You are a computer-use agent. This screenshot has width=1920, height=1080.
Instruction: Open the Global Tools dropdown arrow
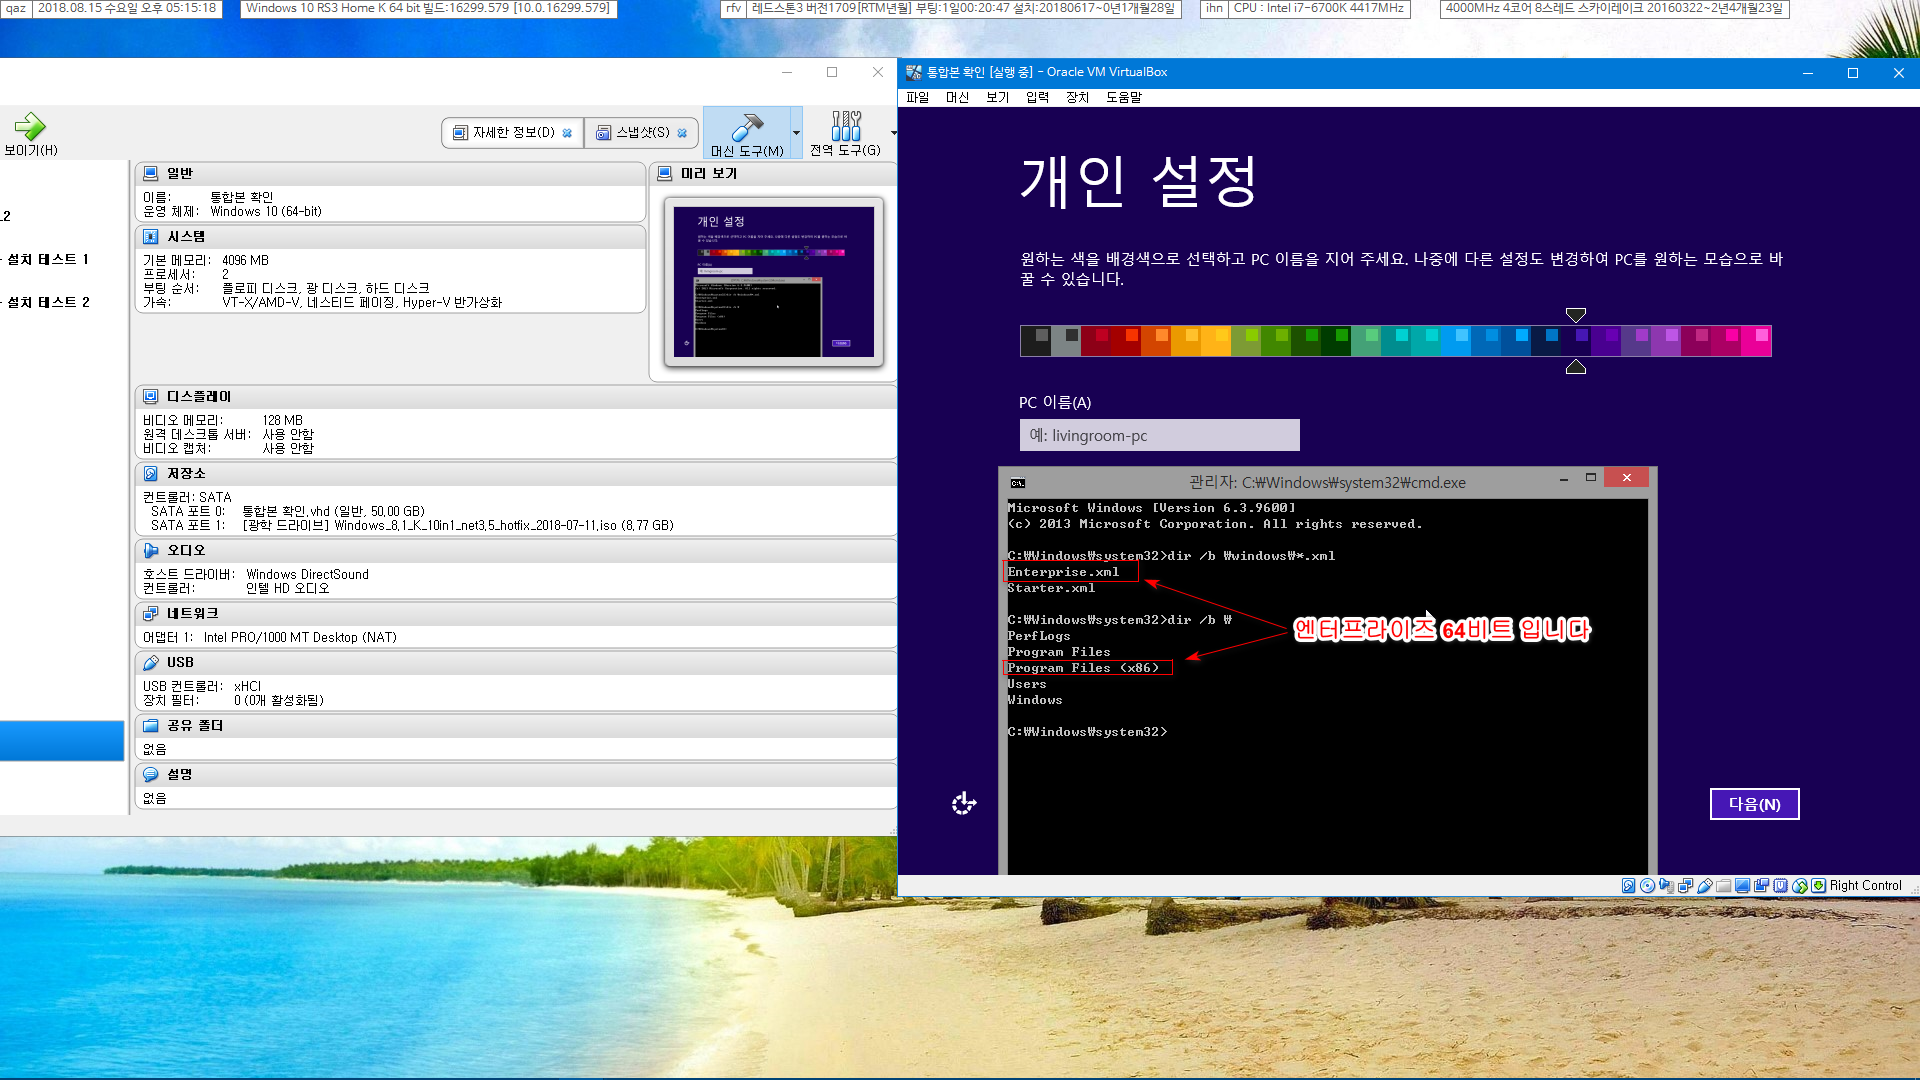pos(893,133)
